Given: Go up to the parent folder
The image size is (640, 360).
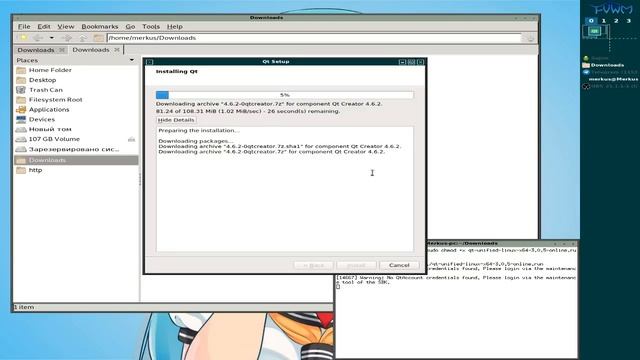Looking at the screenshot, I should pos(83,38).
